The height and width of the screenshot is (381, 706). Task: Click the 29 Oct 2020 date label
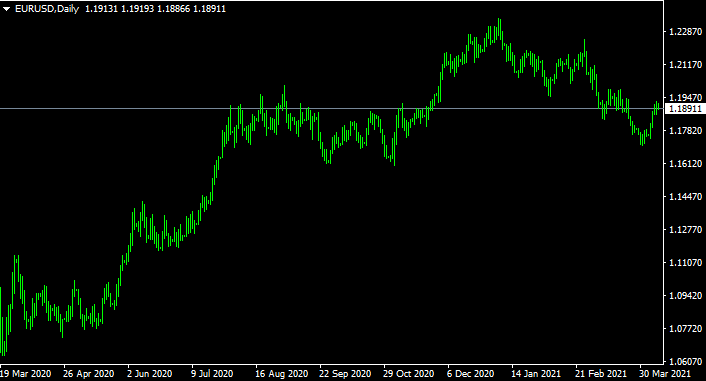coord(408,374)
